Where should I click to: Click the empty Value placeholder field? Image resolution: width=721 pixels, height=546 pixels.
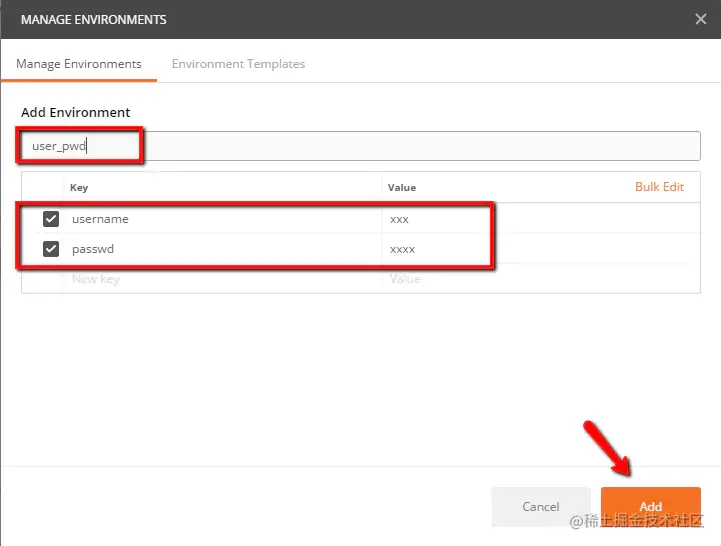[541, 279]
